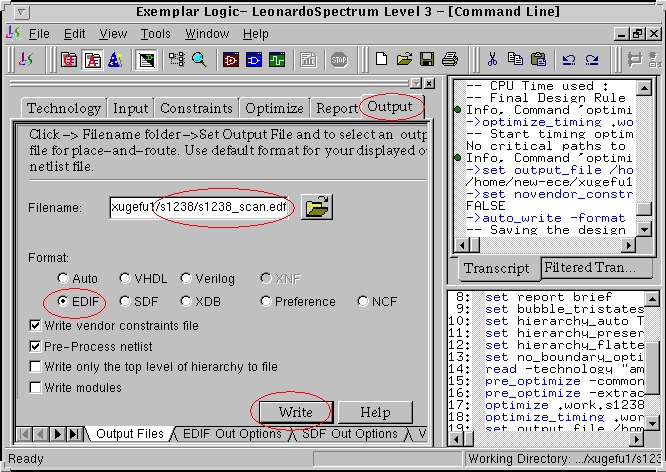
Task: Toggle the Pre-Process netlist checkbox
Action: click(35, 347)
